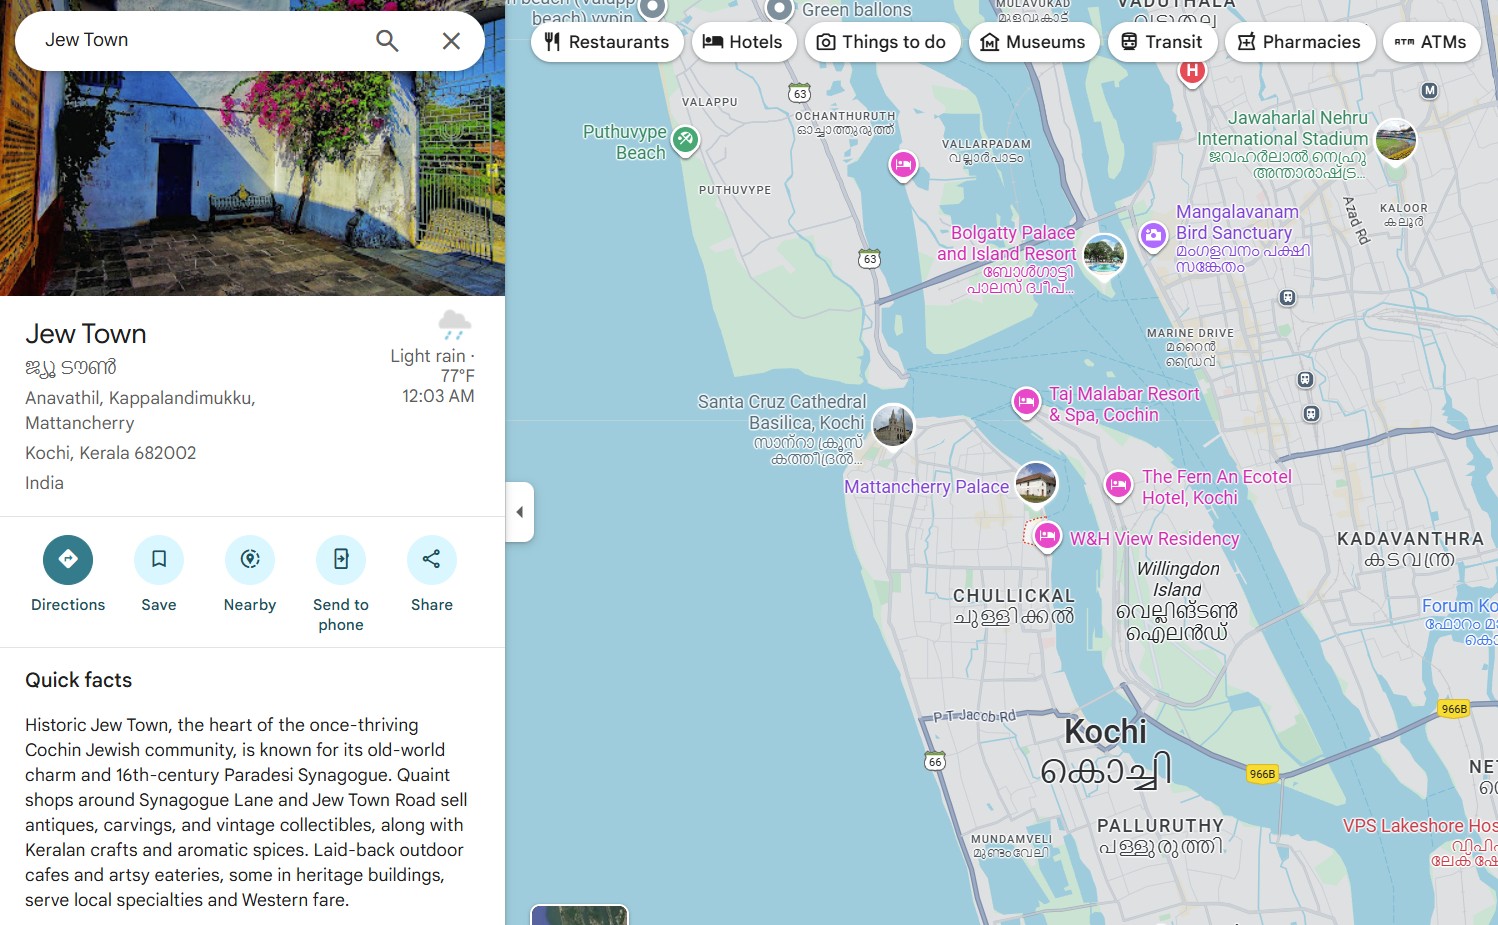Image resolution: width=1498 pixels, height=925 pixels.
Task: Open Jawaharlal Nehru Stadium photo marker
Action: click(1396, 140)
